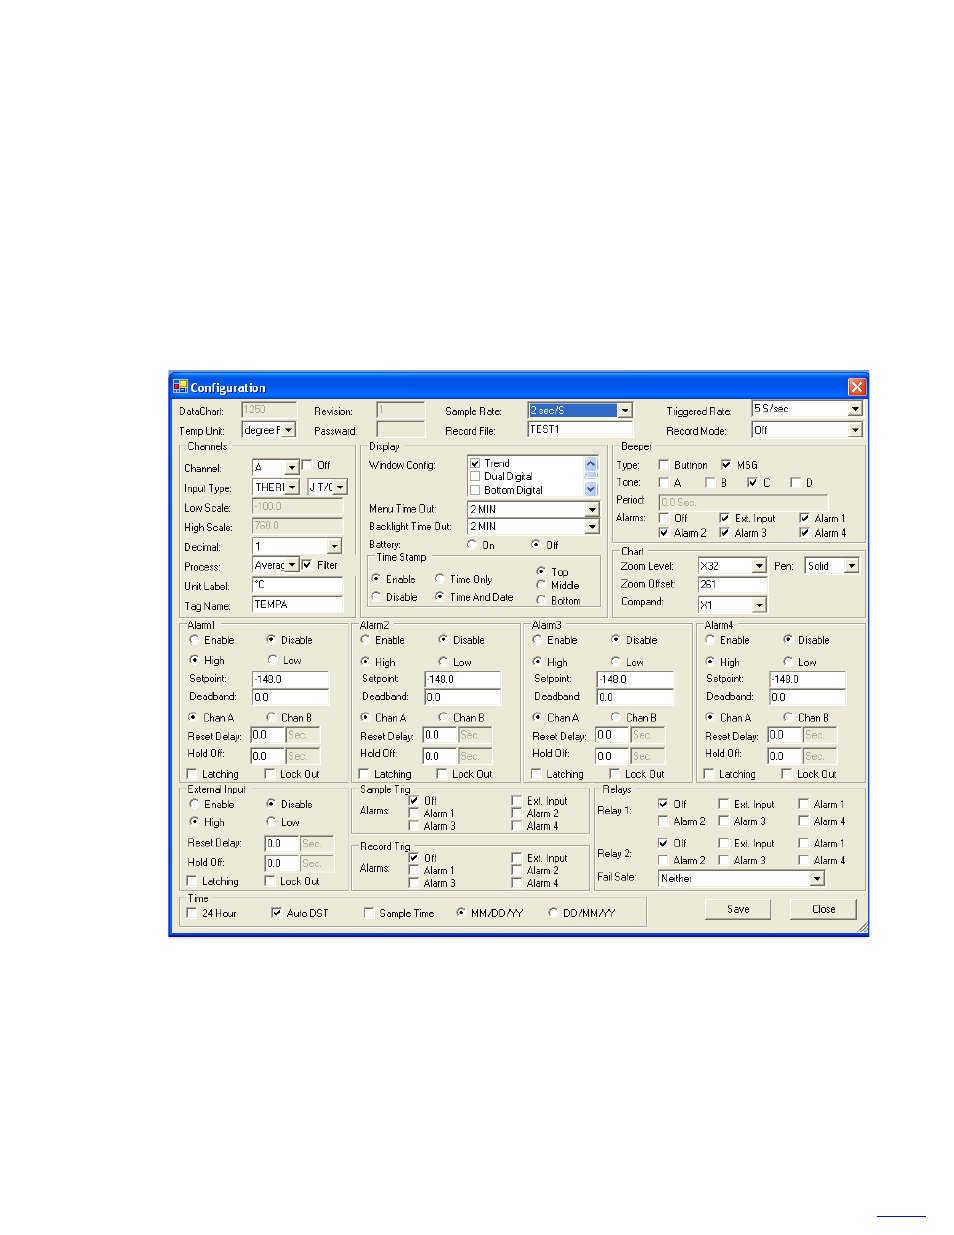
Task: Toggle beeper Tone C checkbox
Action: (x=752, y=482)
